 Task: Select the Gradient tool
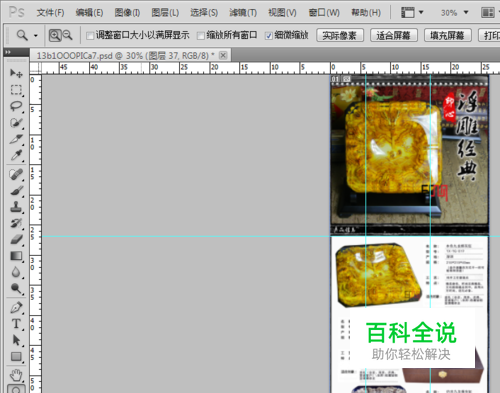[16, 256]
